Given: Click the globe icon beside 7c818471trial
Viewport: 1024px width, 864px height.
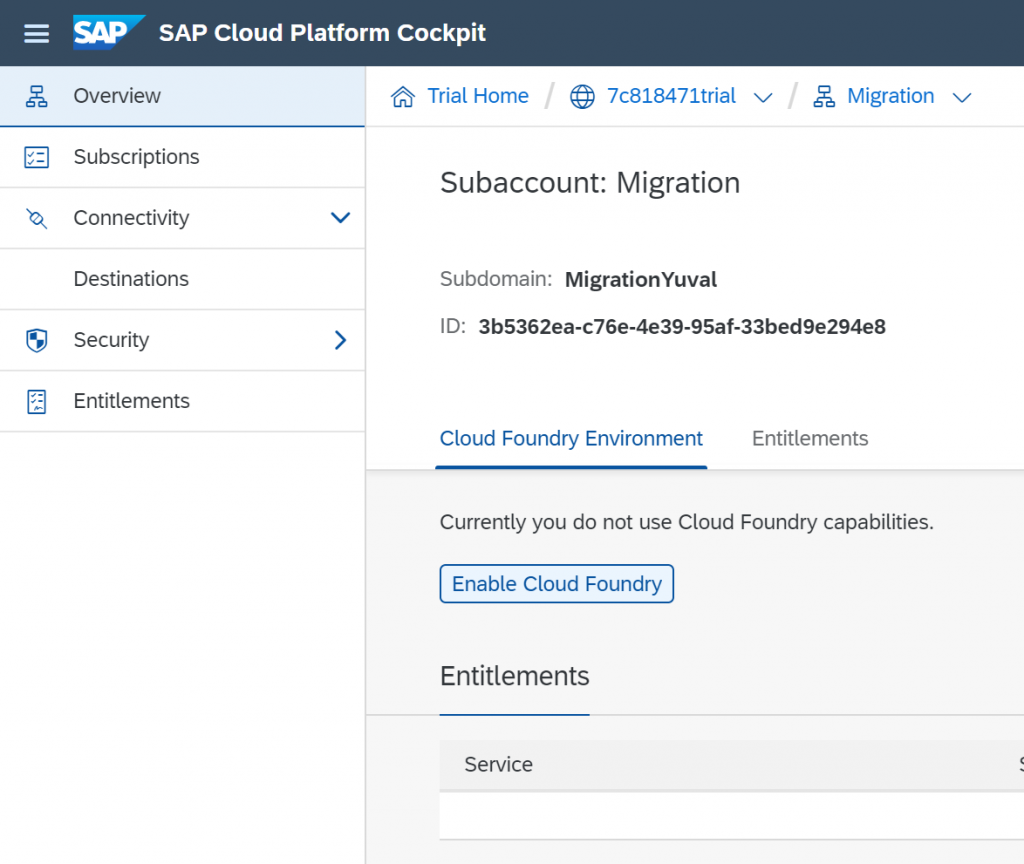Looking at the screenshot, I should tap(582, 97).
